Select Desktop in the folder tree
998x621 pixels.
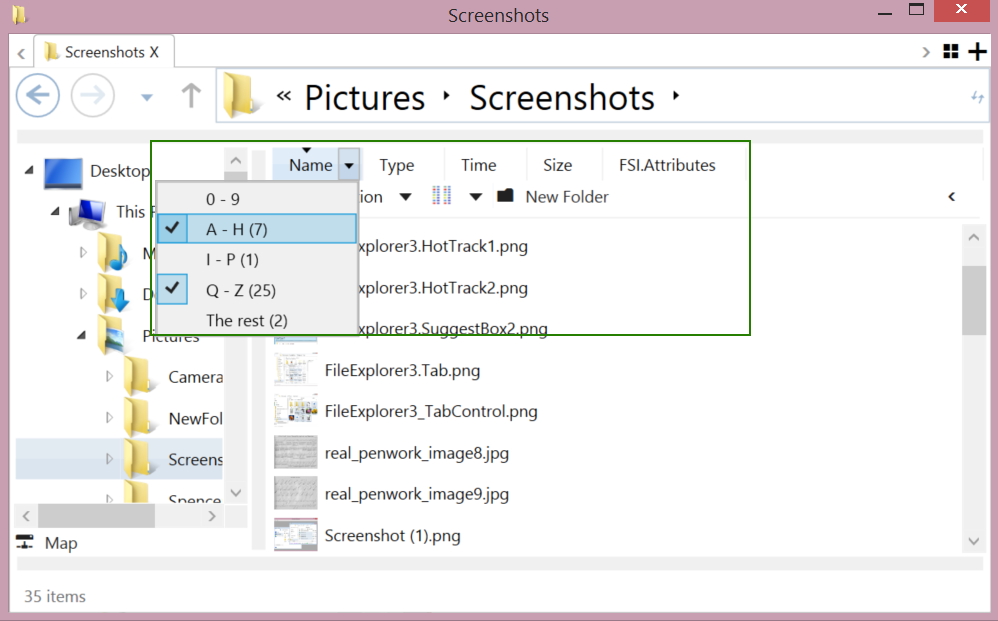(x=120, y=171)
